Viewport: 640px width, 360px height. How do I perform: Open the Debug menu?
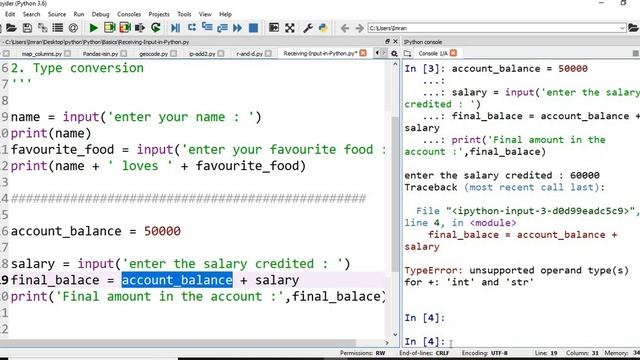coord(100,14)
